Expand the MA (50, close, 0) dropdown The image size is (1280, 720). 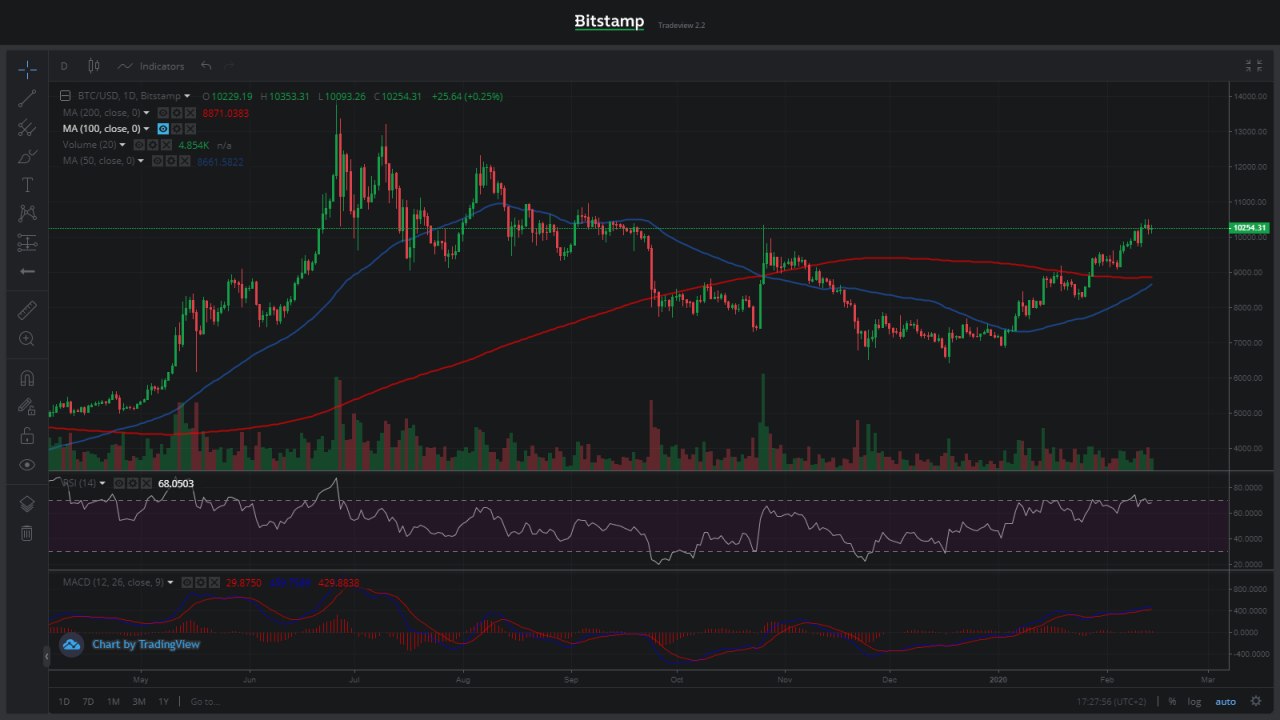[x=140, y=161]
